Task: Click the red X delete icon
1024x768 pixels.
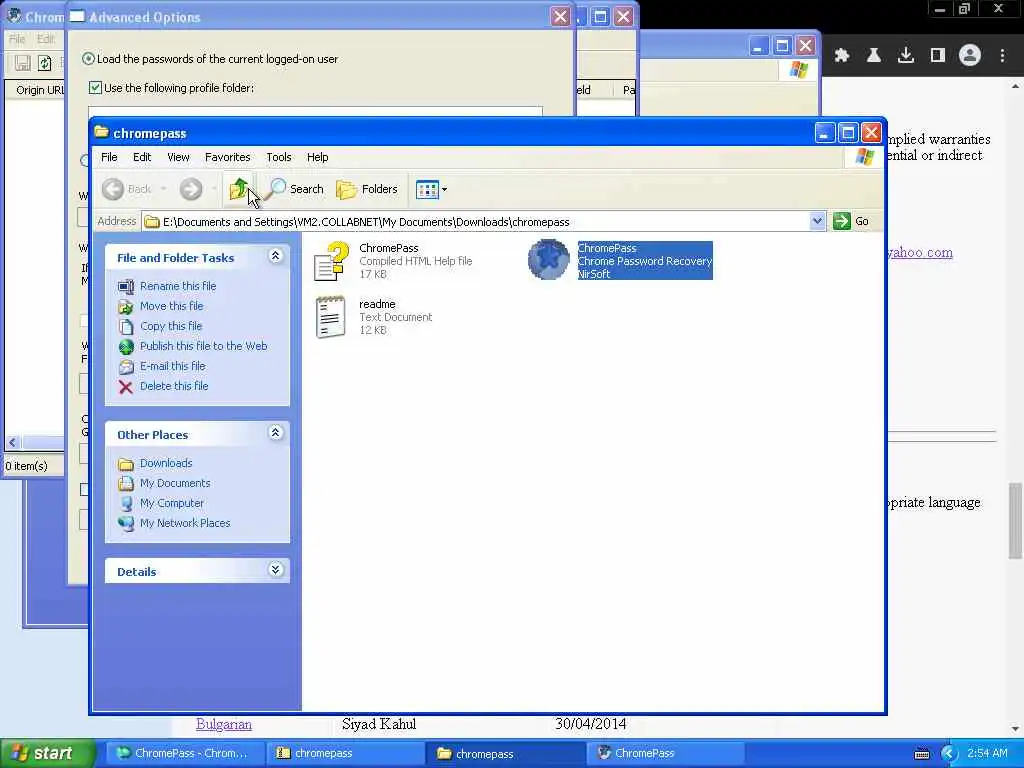Action: click(x=126, y=387)
